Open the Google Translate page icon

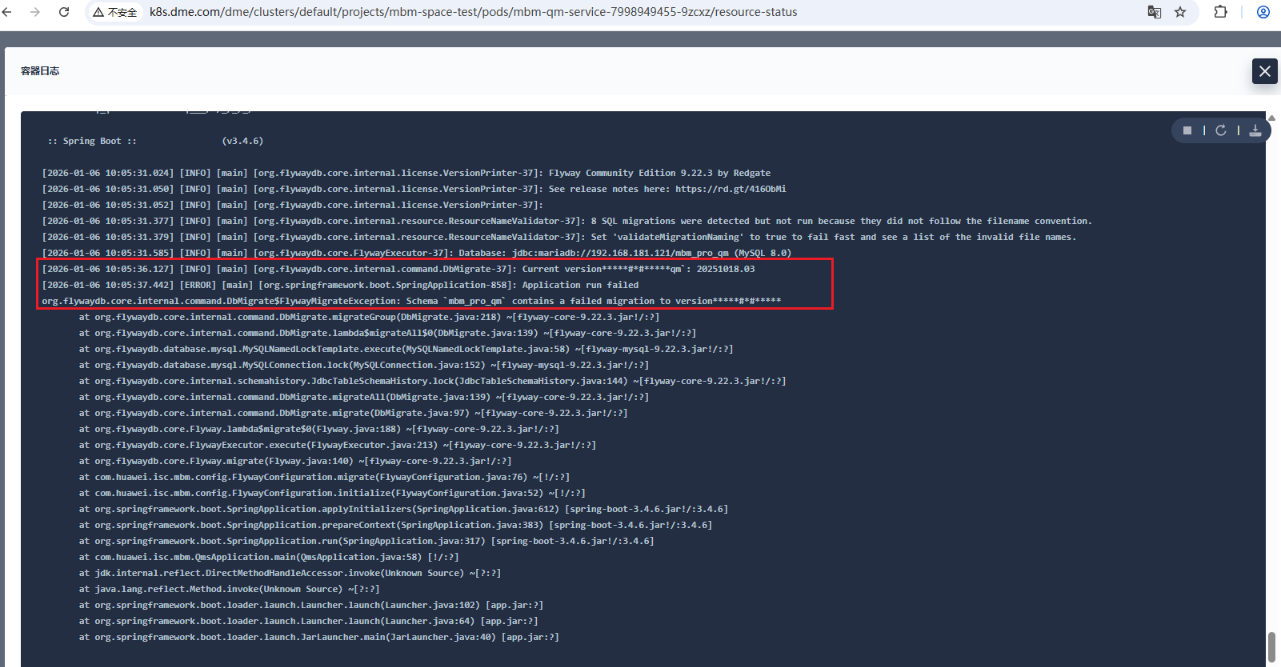(x=1154, y=12)
